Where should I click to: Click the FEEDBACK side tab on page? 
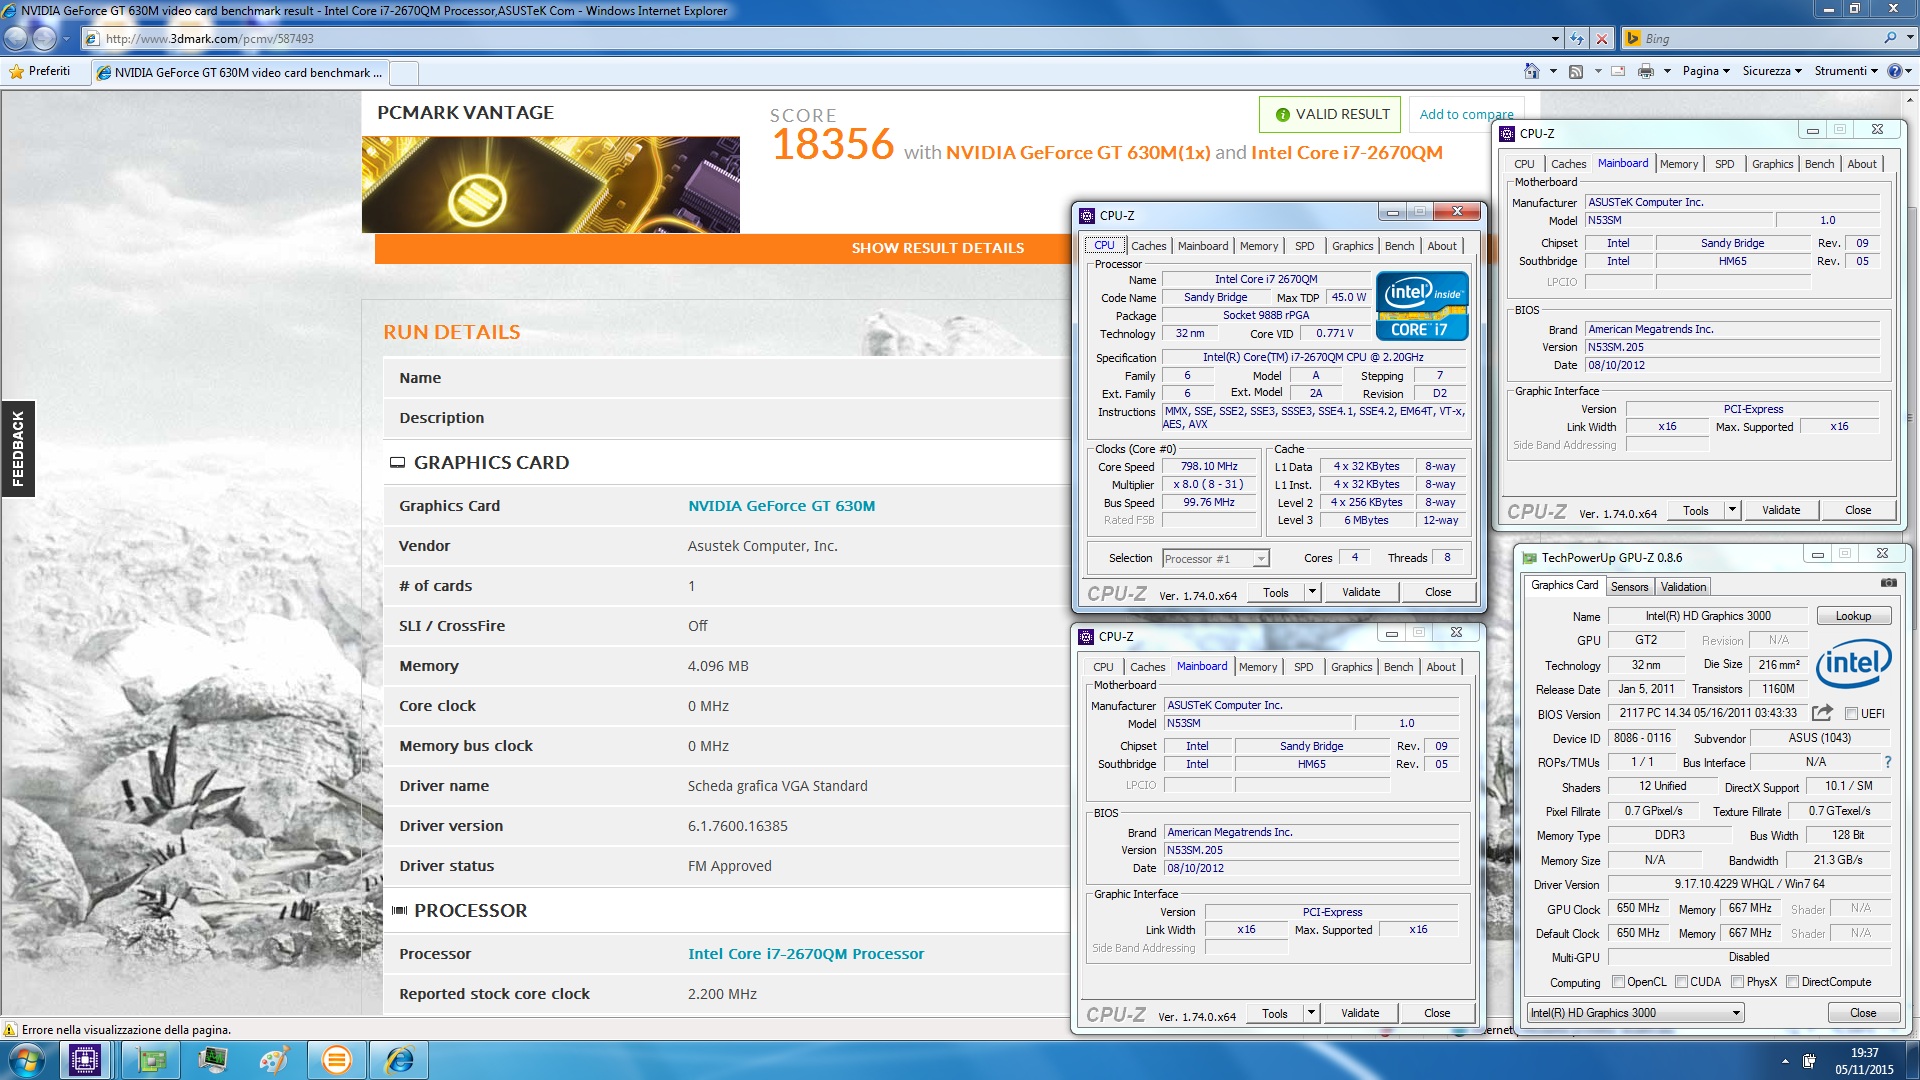[x=17, y=449]
